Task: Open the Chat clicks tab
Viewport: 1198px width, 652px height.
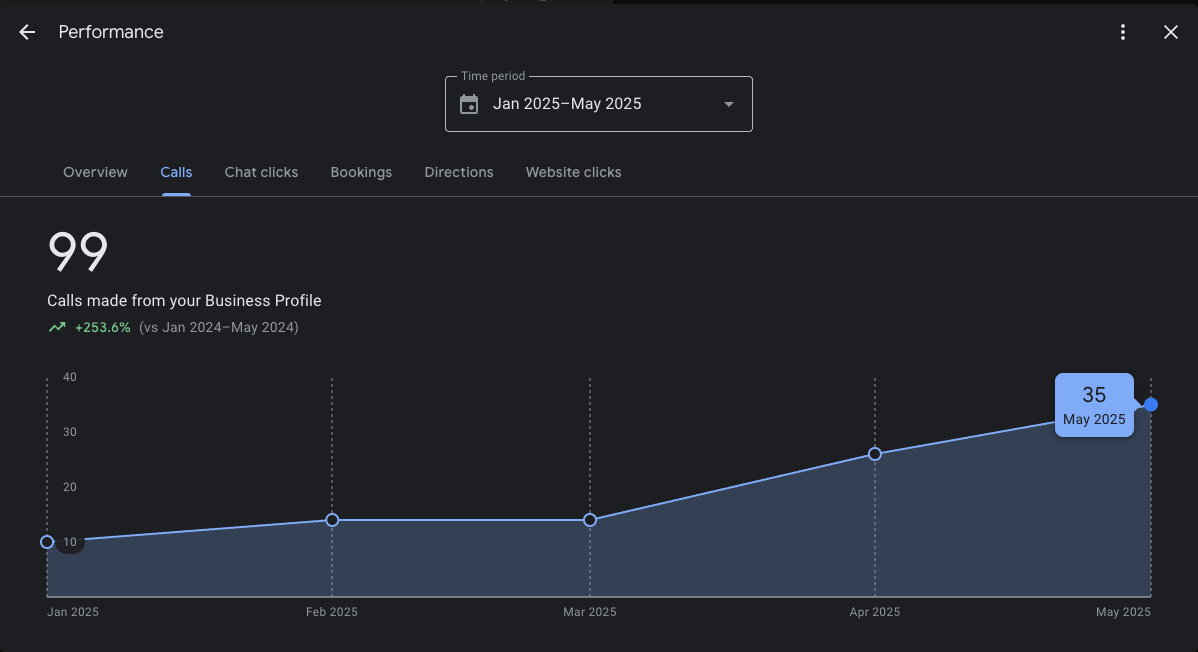Action: click(261, 173)
